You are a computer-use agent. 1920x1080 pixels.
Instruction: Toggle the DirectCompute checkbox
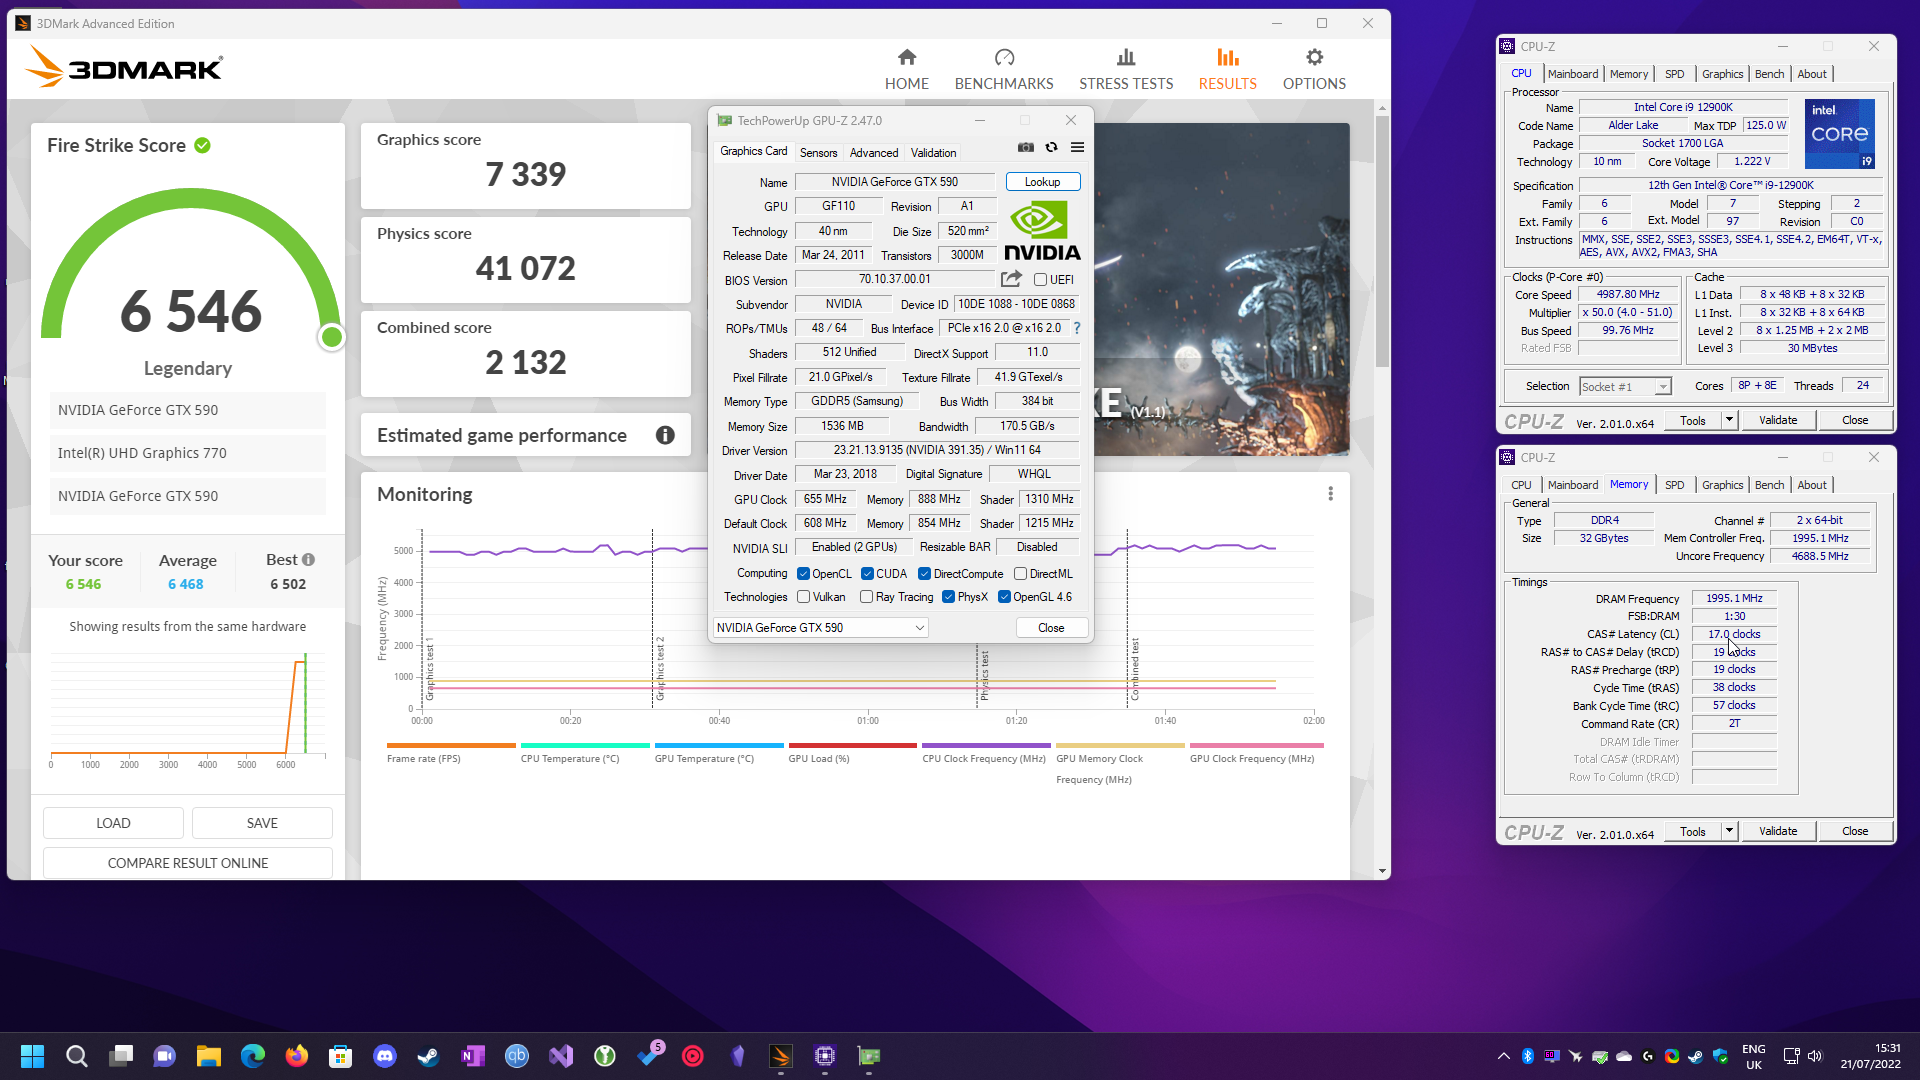pos(924,574)
